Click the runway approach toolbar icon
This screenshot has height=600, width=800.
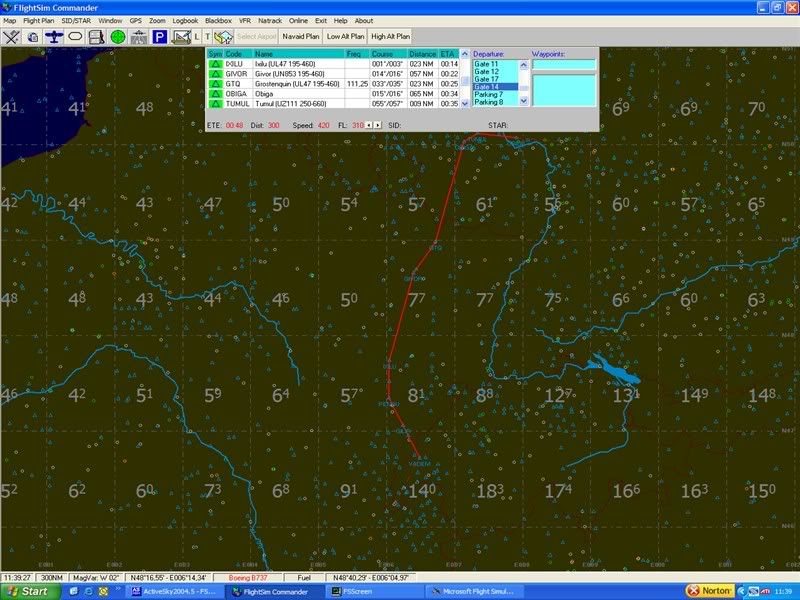139,37
